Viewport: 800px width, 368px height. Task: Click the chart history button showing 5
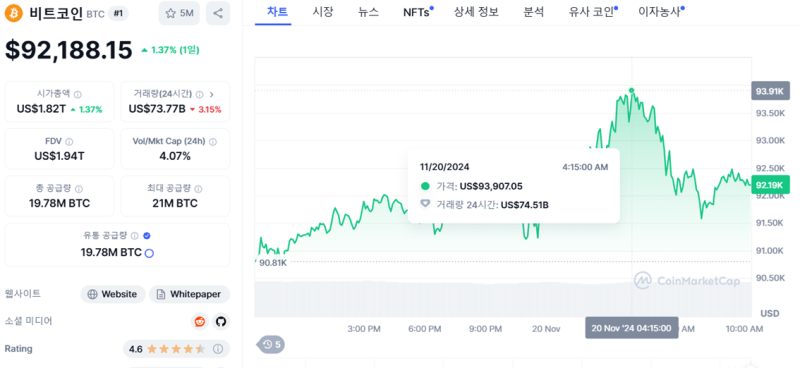[x=270, y=345]
